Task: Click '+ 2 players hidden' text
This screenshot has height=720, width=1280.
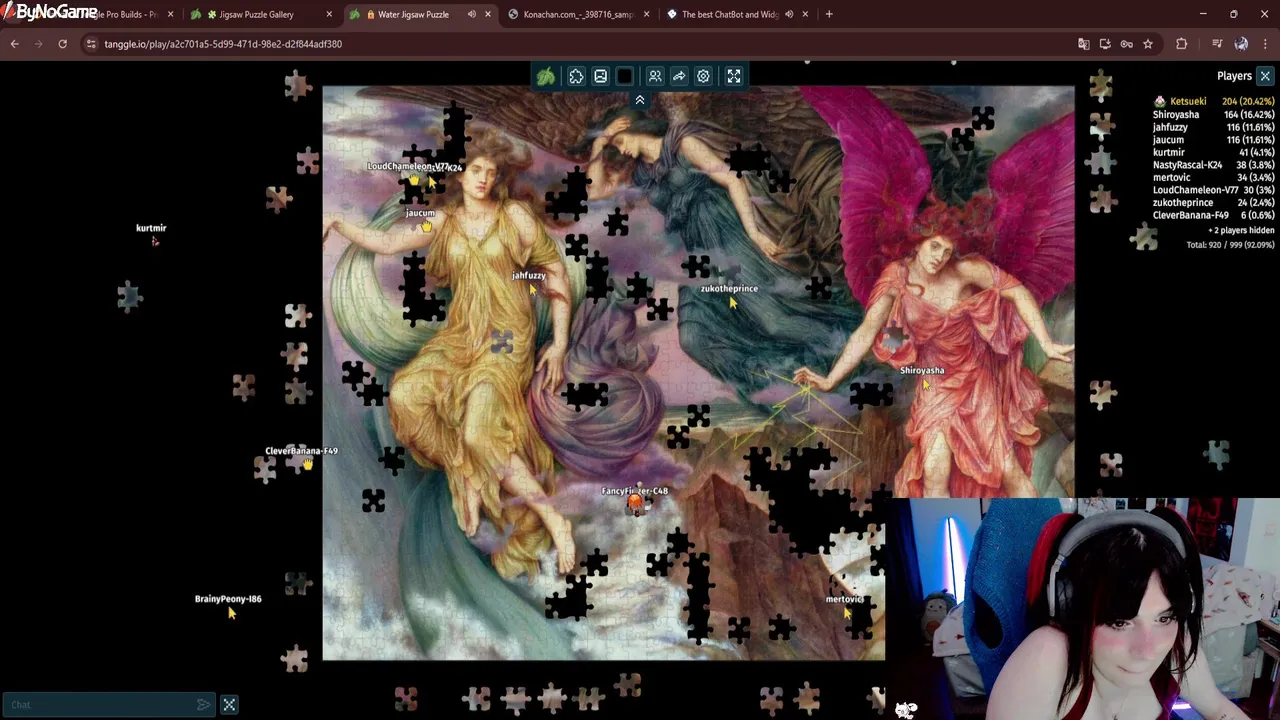Action: coord(1240,230)
